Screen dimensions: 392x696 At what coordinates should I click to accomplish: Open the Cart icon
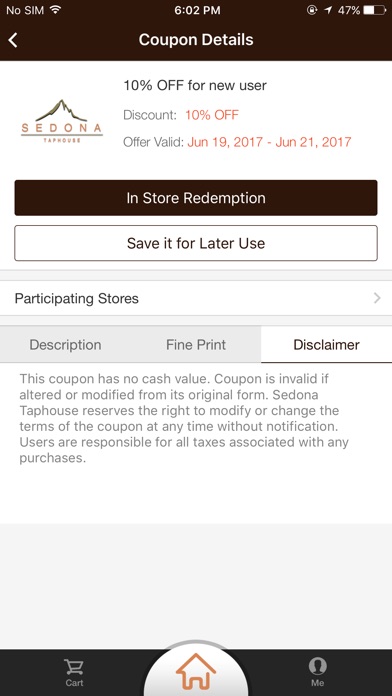[74, 667]
